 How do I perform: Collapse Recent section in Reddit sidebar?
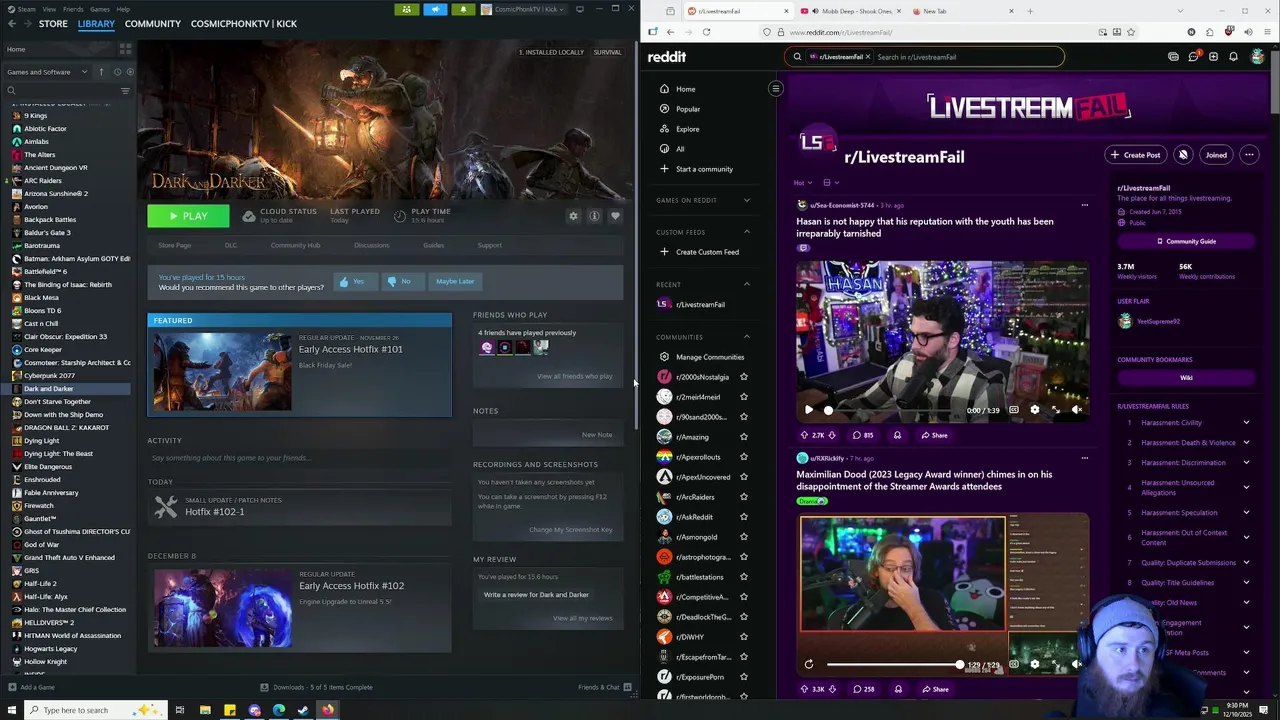pos(746,284)
